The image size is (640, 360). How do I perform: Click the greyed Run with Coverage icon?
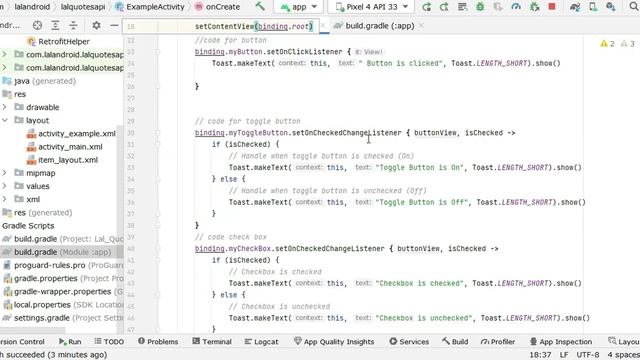498,7
